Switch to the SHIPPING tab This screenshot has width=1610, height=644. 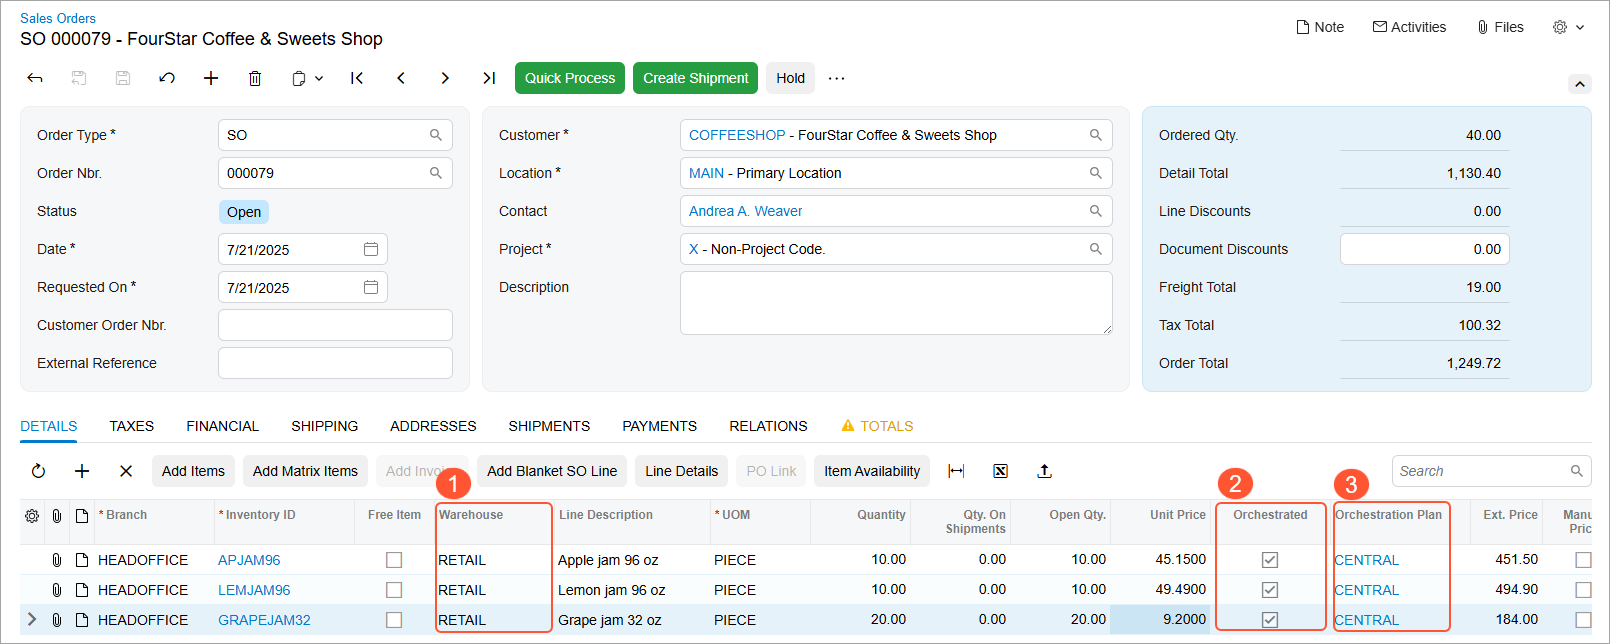(x=324, y=426)
